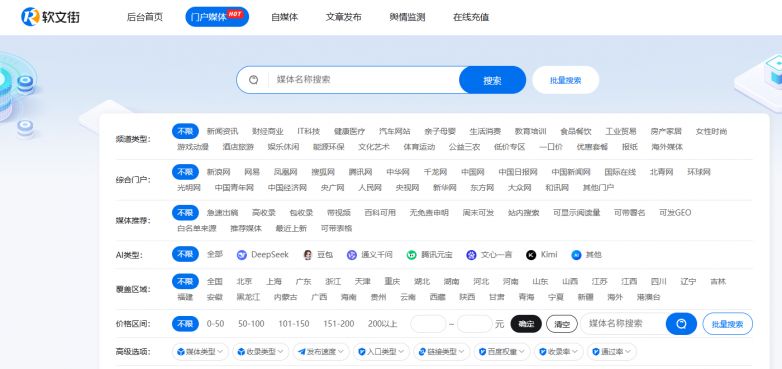Select the 文心一言 AI type filter
782x369 pixels.
(x=489, y=255)
